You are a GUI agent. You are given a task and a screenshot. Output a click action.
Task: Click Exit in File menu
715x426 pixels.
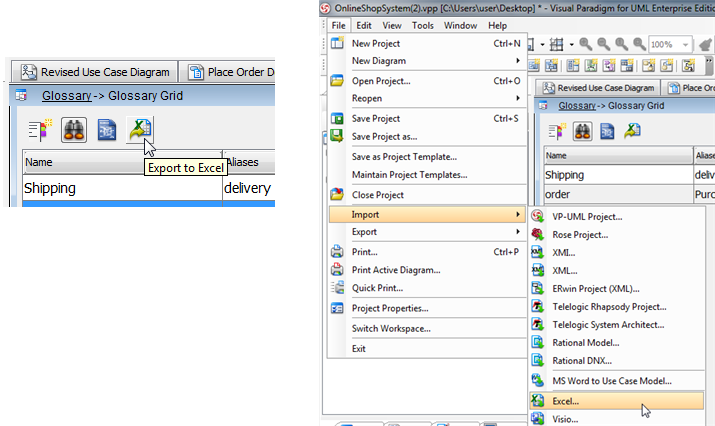pyautogui.click(x=427, y=348)
